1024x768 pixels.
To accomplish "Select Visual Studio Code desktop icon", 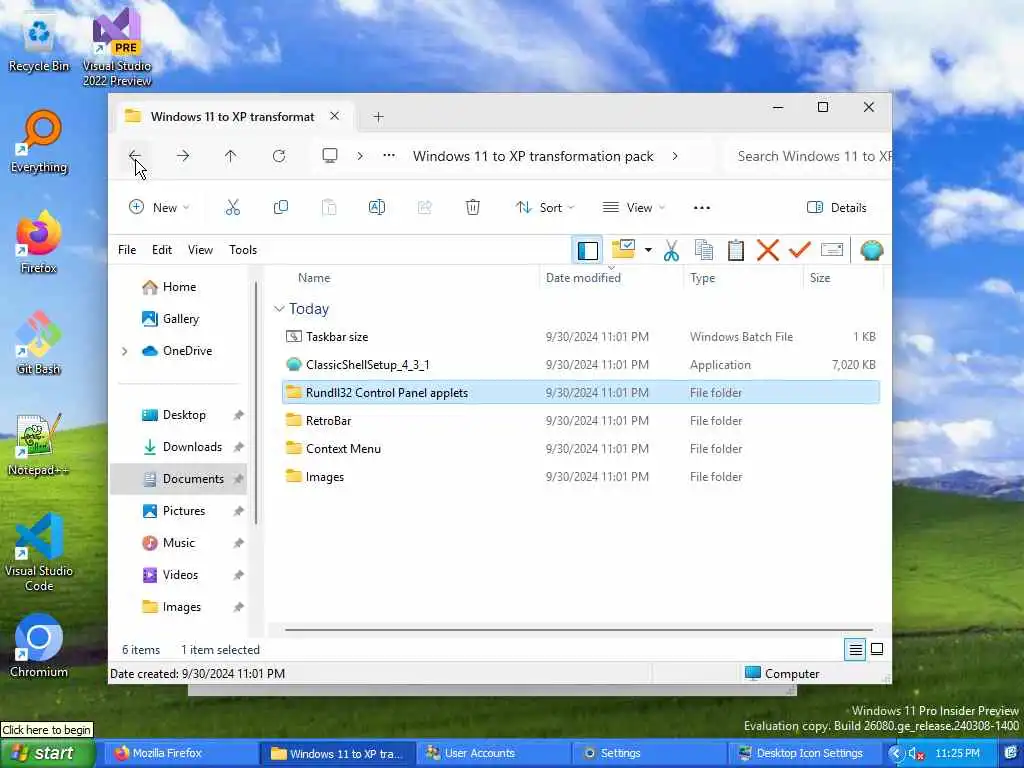I will 39,552.
